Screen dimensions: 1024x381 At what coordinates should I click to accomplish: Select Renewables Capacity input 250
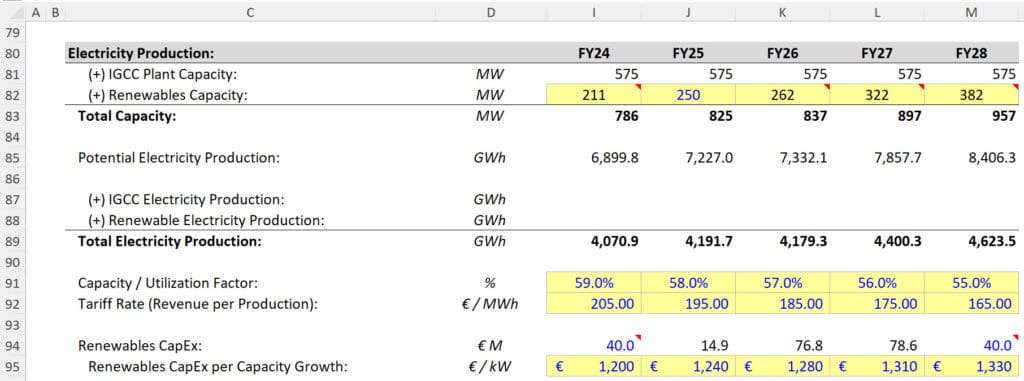click(x=688, y=95)
